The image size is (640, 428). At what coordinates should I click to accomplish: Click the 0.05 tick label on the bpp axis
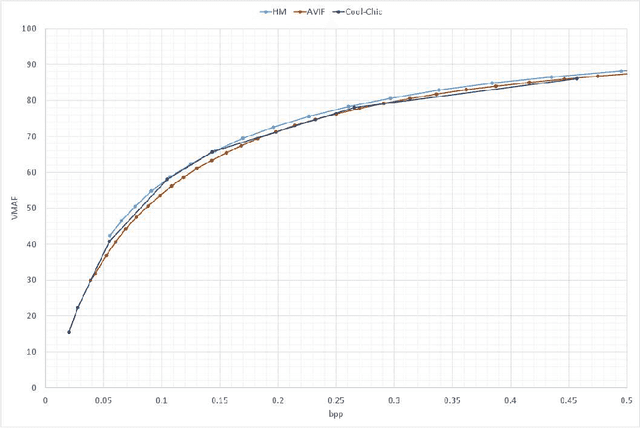click(x=103, y=399)
